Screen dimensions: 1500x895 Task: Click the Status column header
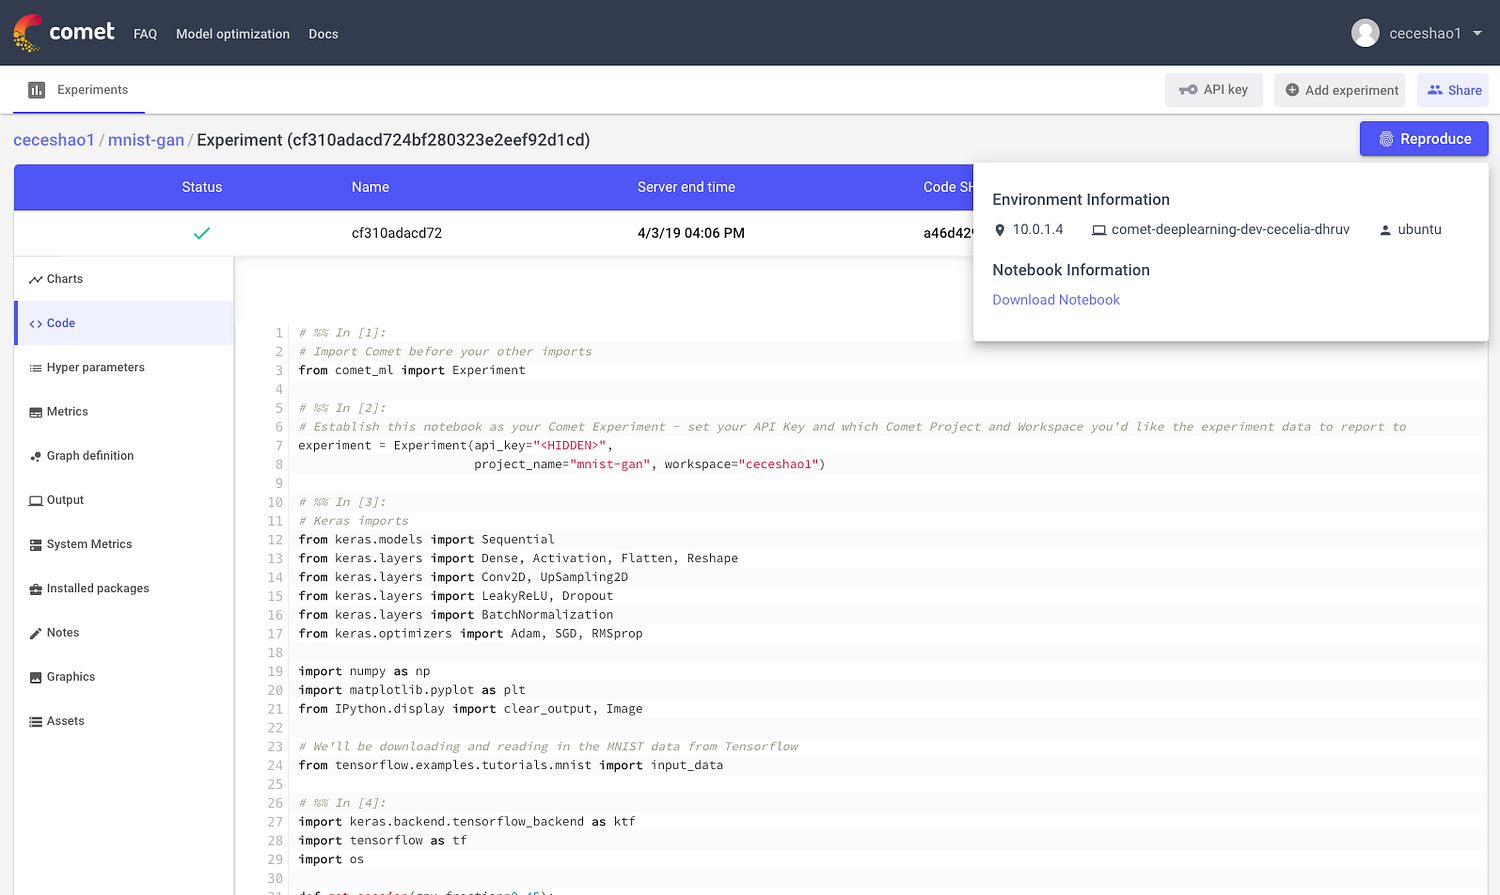coord(202,187)
